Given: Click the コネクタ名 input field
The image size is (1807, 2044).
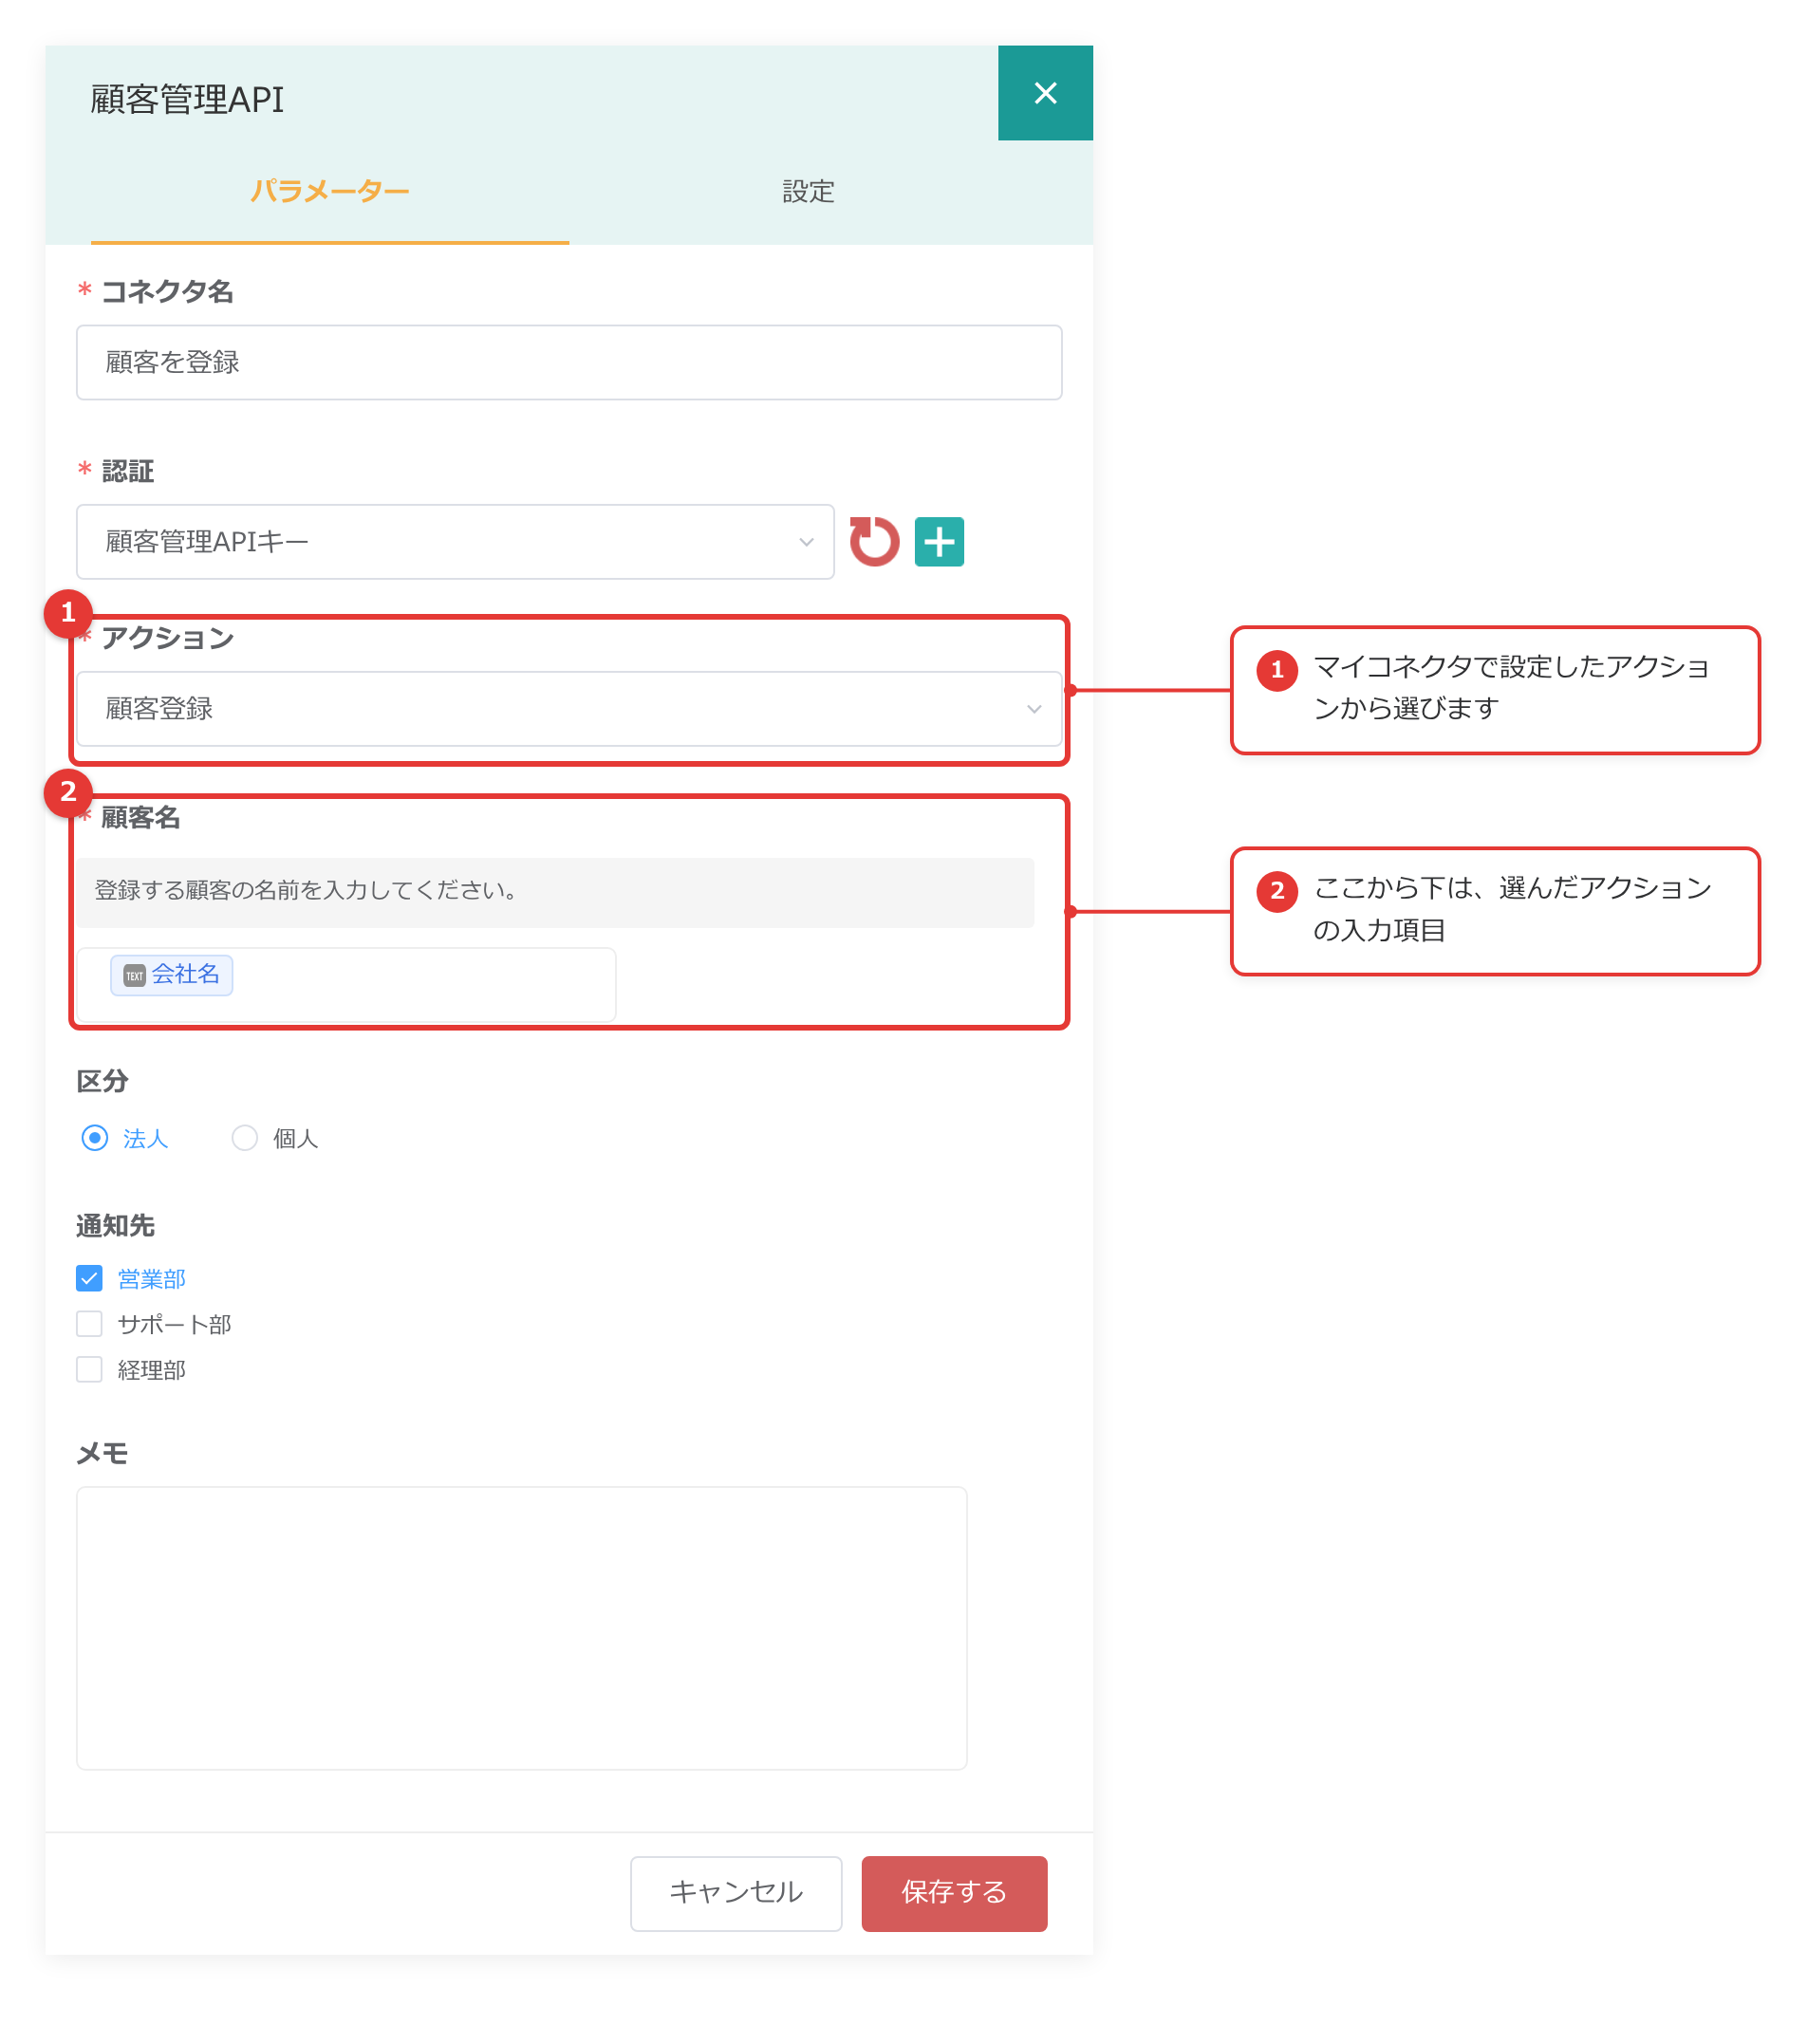Looking at the screenshot, I should 569,362.
